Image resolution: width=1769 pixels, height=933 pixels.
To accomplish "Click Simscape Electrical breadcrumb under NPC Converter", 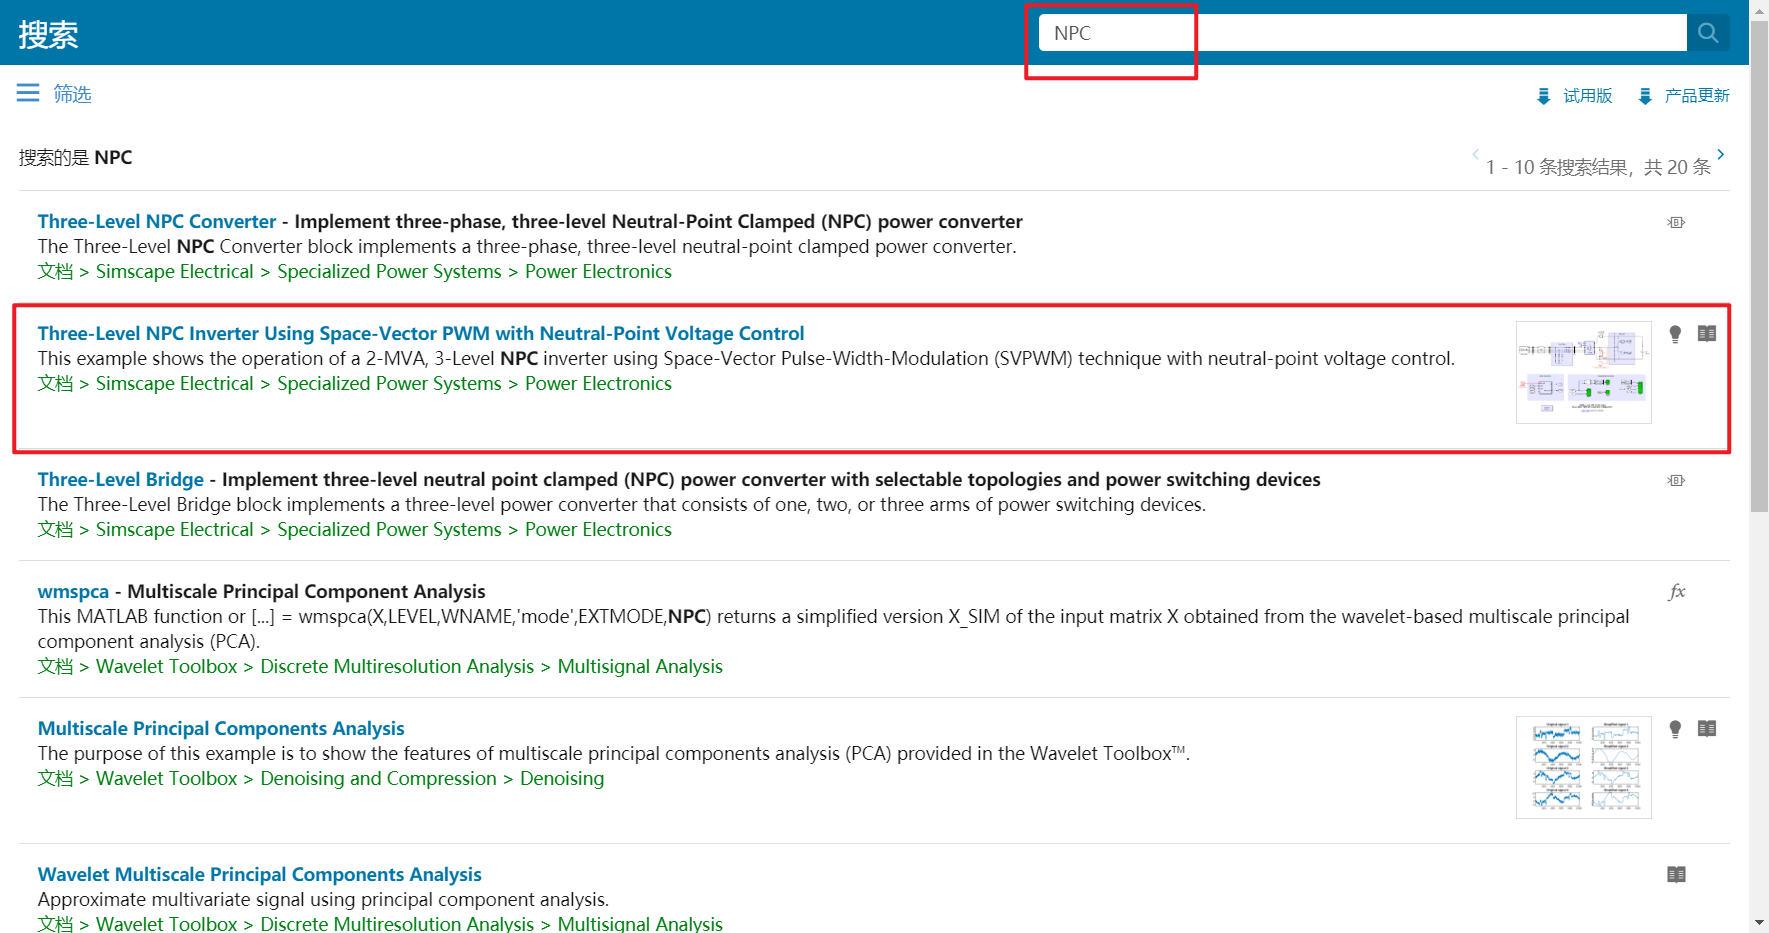I will coord(175,272).
